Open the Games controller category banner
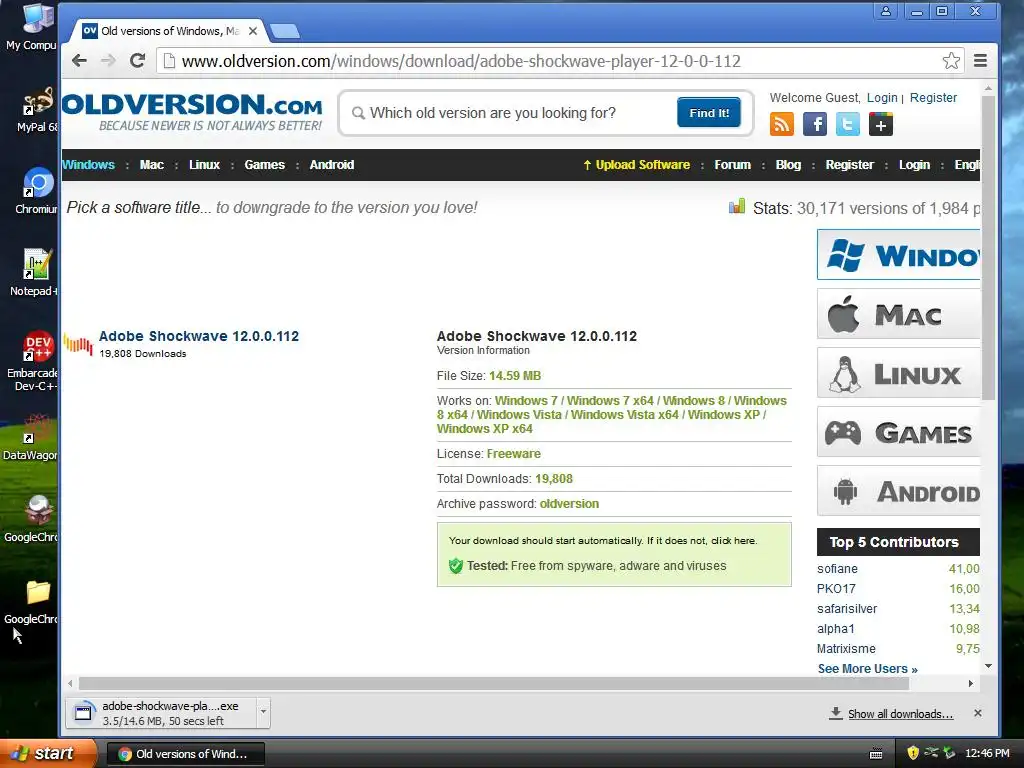1024x768 pixels. coord(899,432)
